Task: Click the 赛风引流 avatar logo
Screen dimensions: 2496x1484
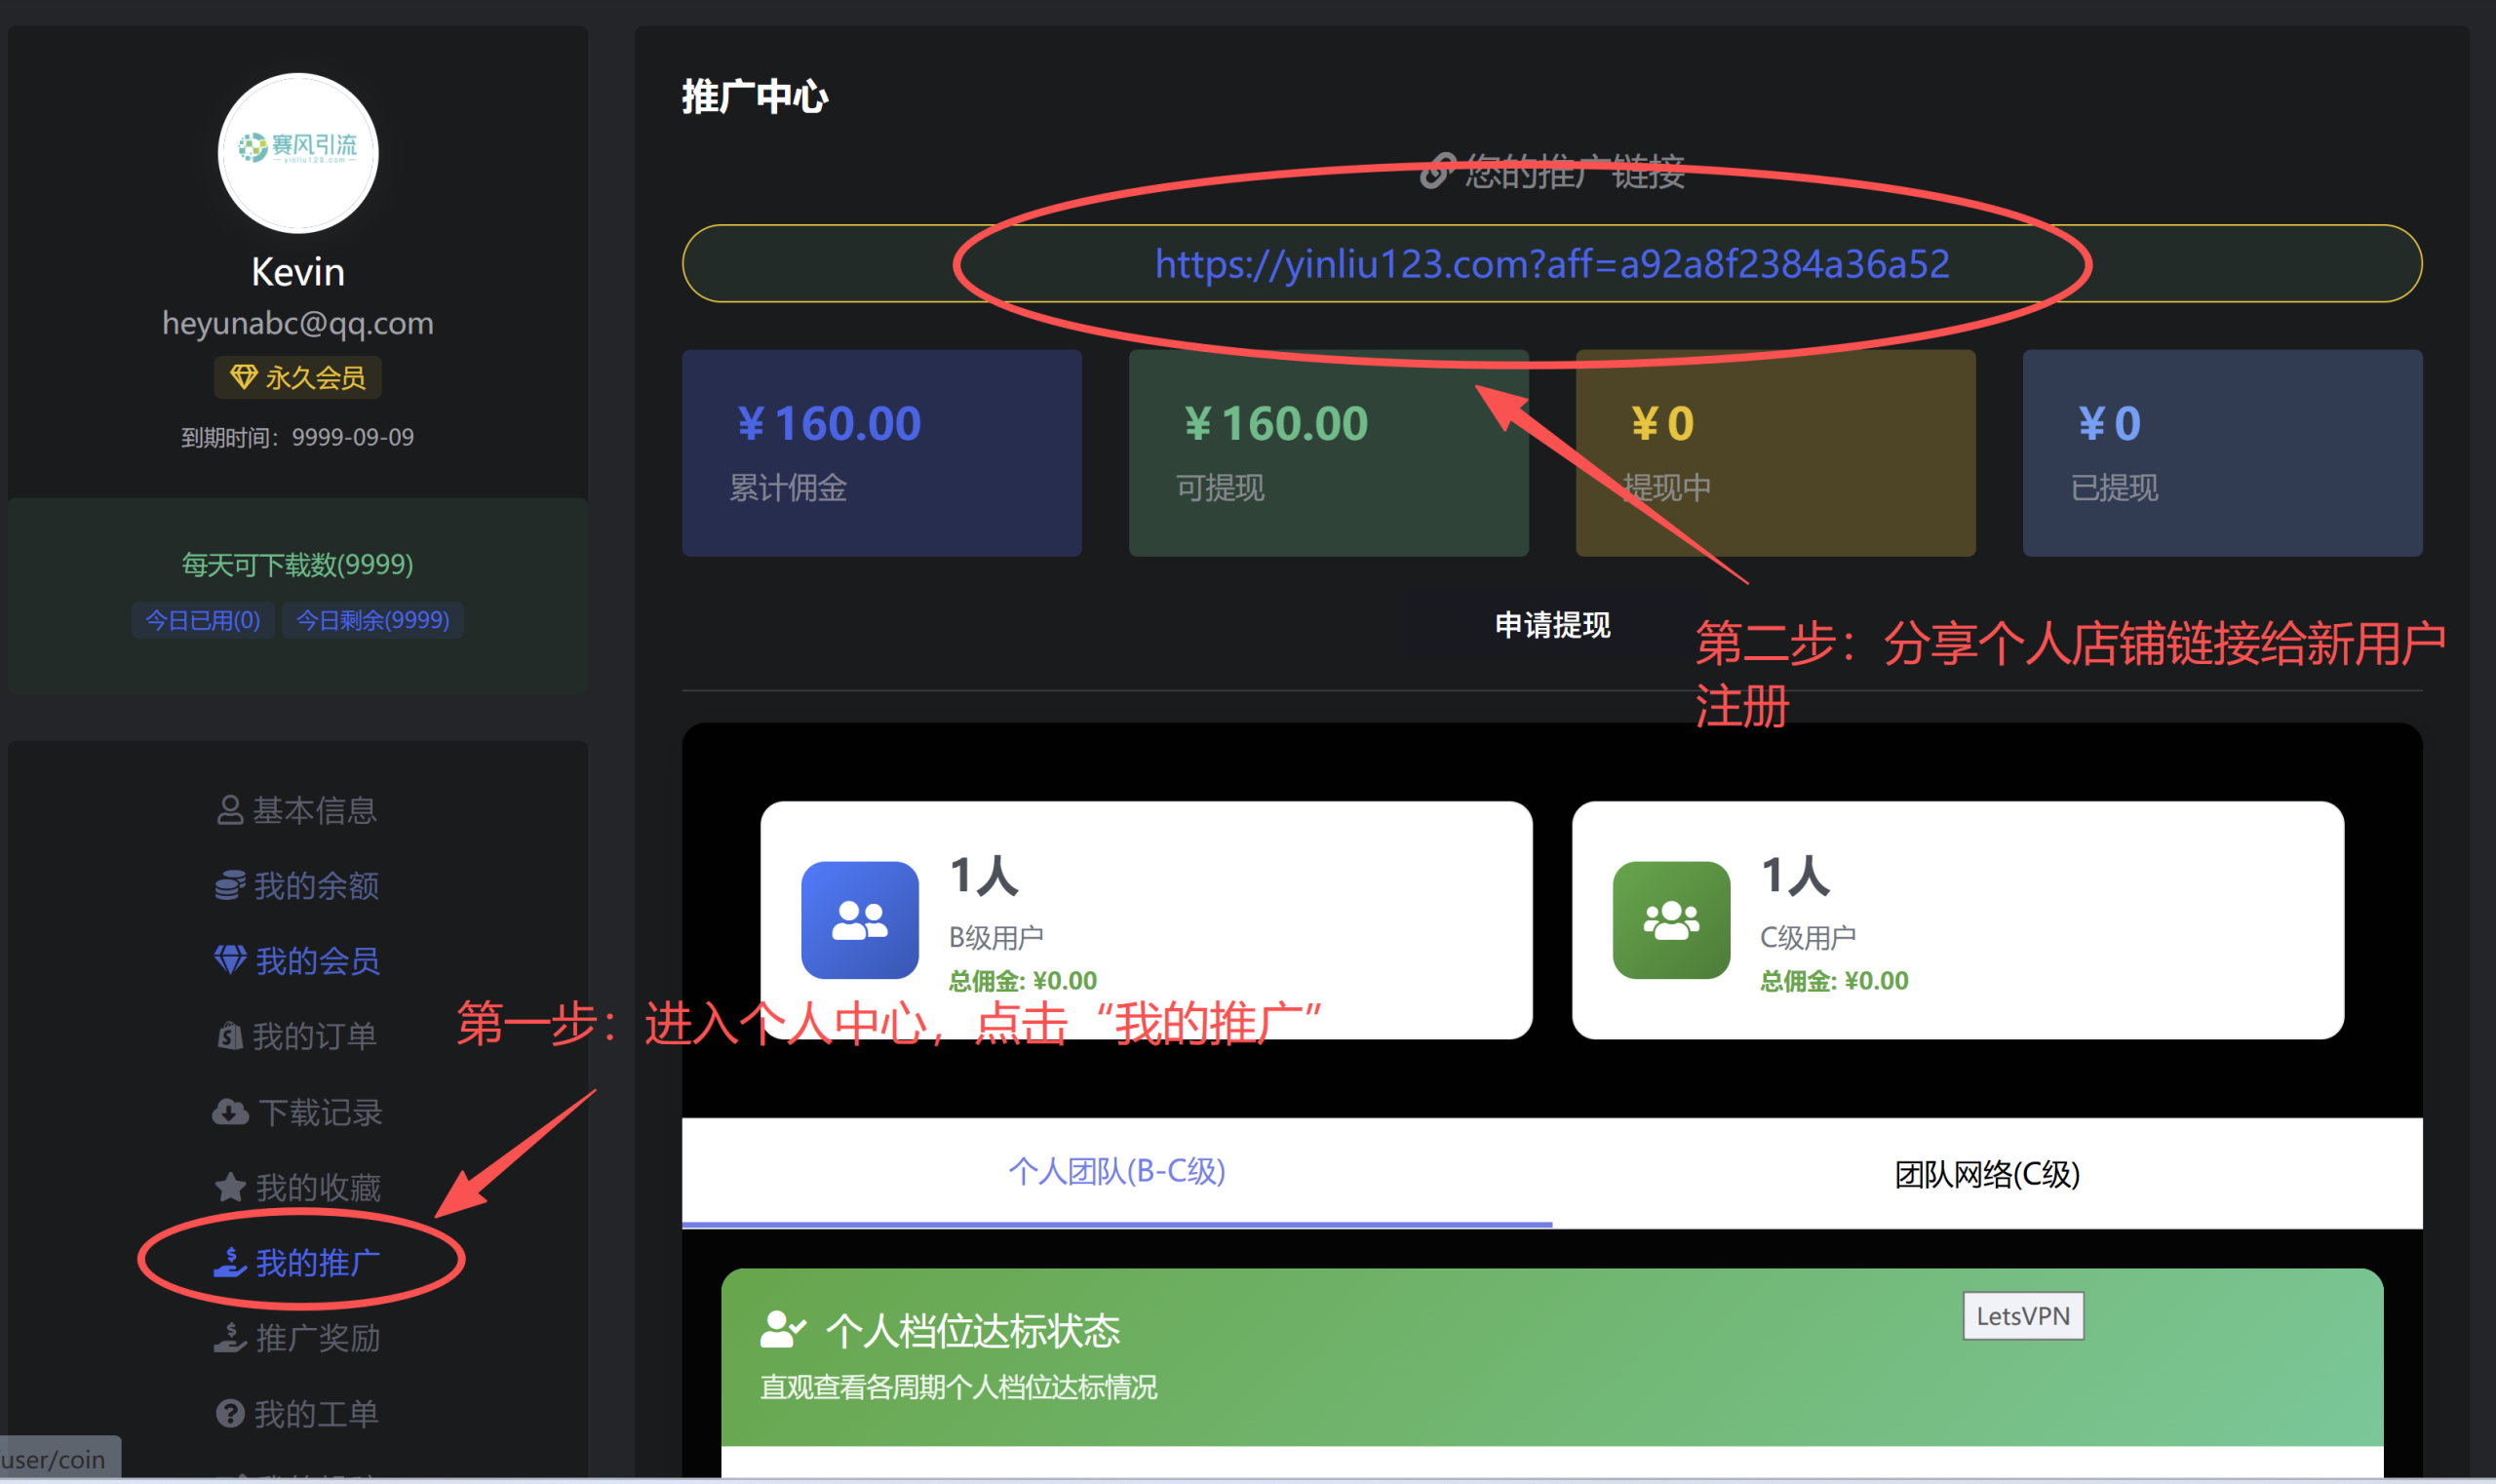Action: pyautogui.click(x=298, y=152)
